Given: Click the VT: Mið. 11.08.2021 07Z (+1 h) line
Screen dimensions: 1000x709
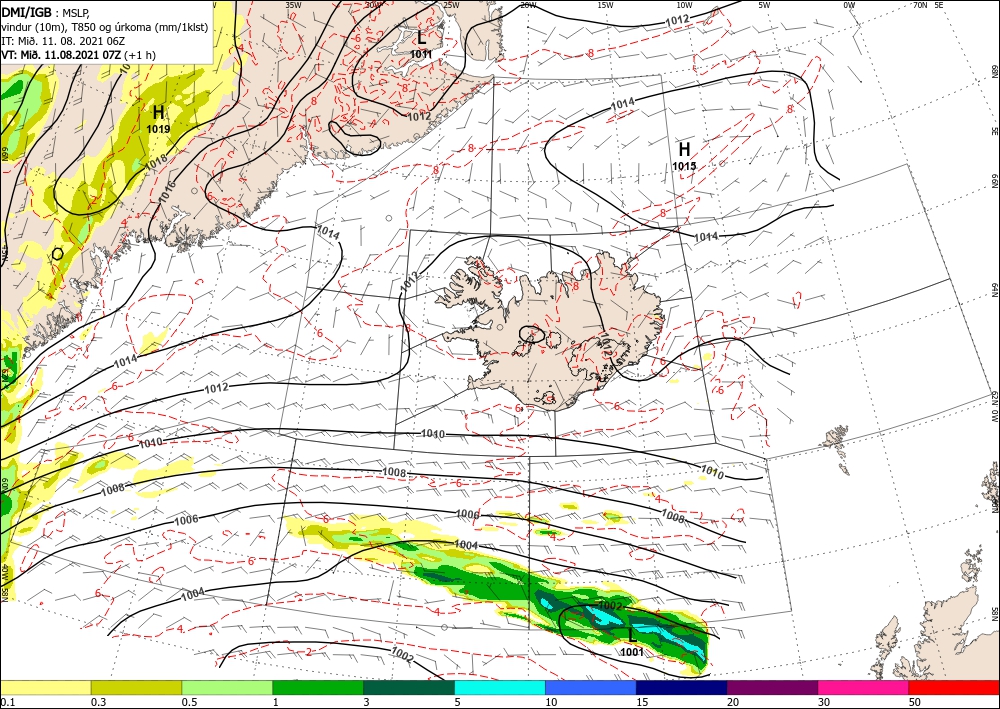Looking at the screenshot, I should tap(78, 55).
